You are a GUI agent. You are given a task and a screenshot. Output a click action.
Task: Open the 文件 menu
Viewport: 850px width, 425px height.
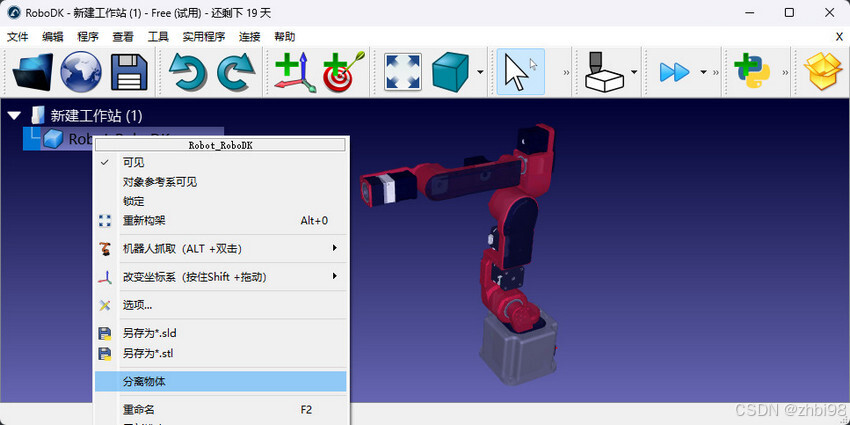click(17, 37)
